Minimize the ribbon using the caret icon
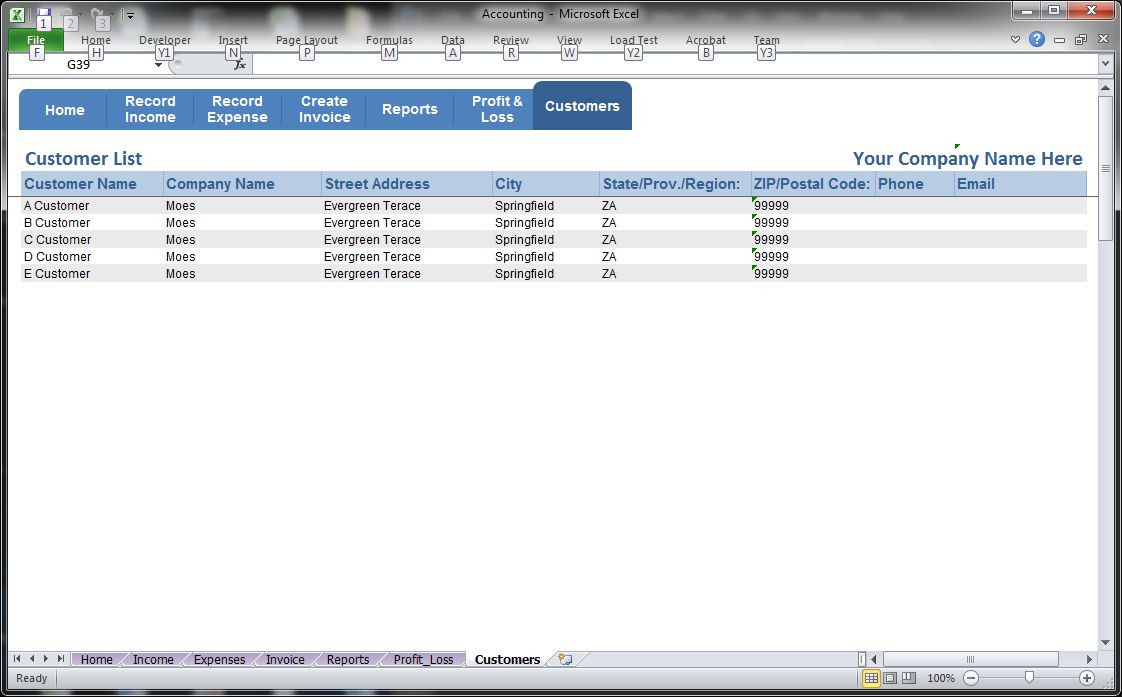Image resolution: width=1122 pixels, height=697 pixels. (x=1015, y=40)
